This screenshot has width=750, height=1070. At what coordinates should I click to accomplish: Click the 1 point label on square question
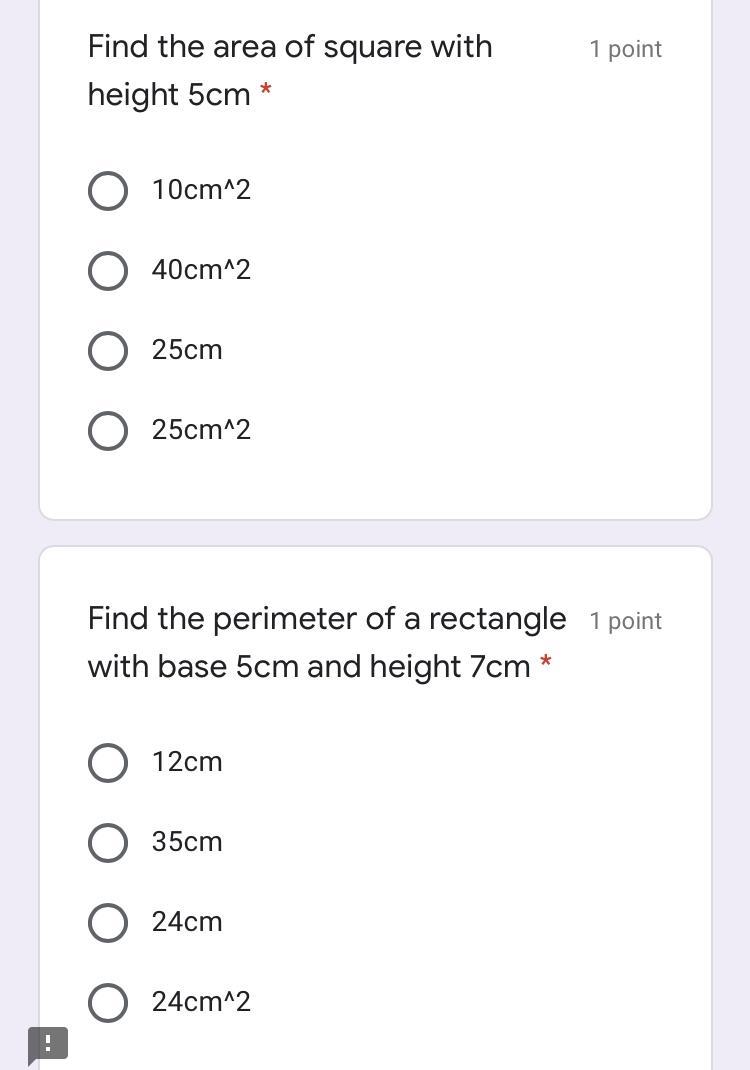pos(625,49)
